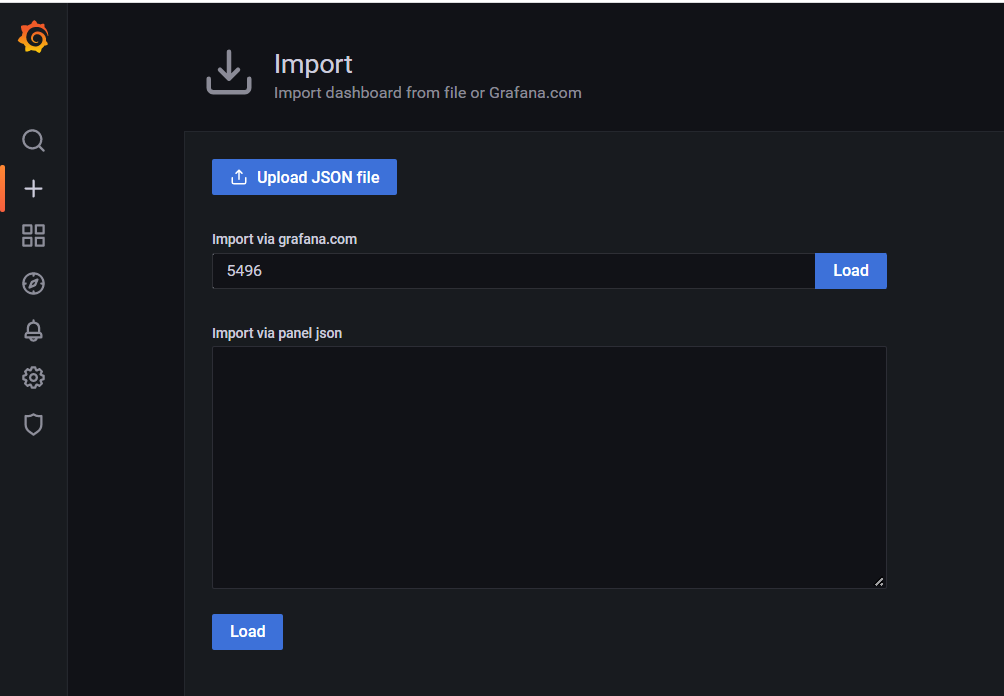
Task: Click Load next to grafana.com ID field
Action: (x=850, y=271)
